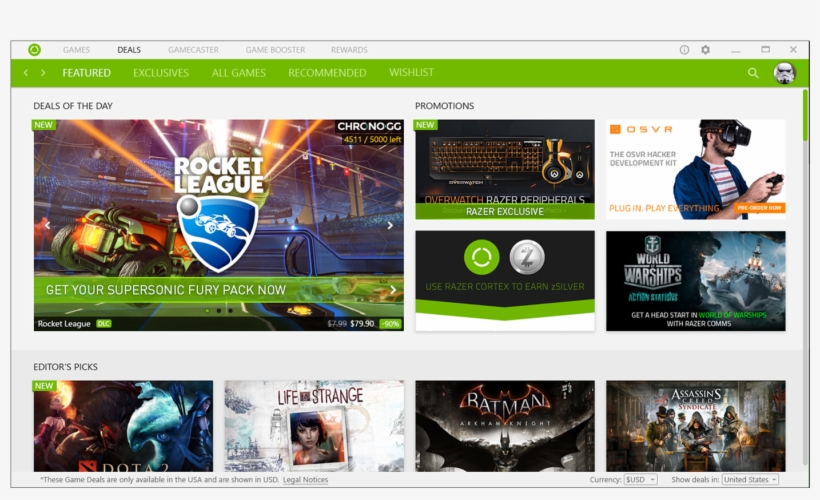Click the OSVR logo in promotion

(641, 129)
